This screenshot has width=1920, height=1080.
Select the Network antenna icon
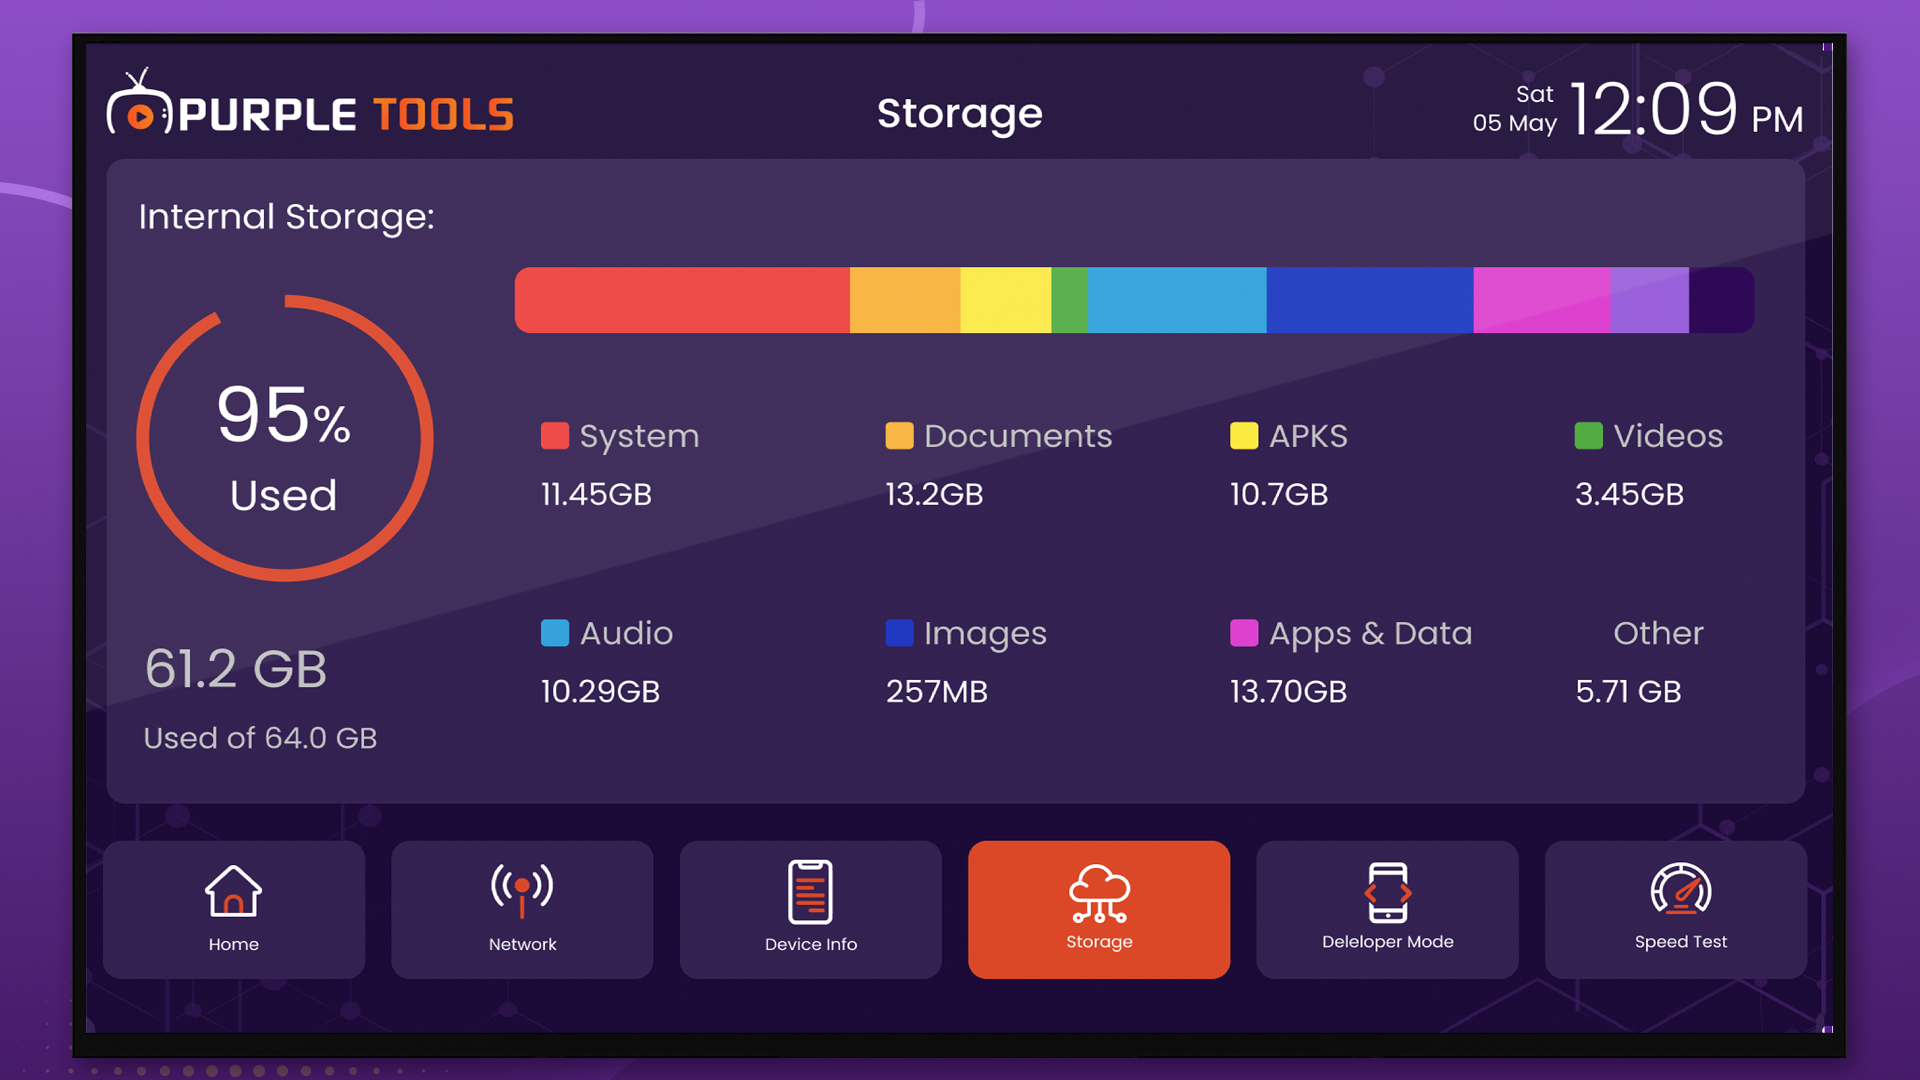pyautogui.click(x=522, y=891)
